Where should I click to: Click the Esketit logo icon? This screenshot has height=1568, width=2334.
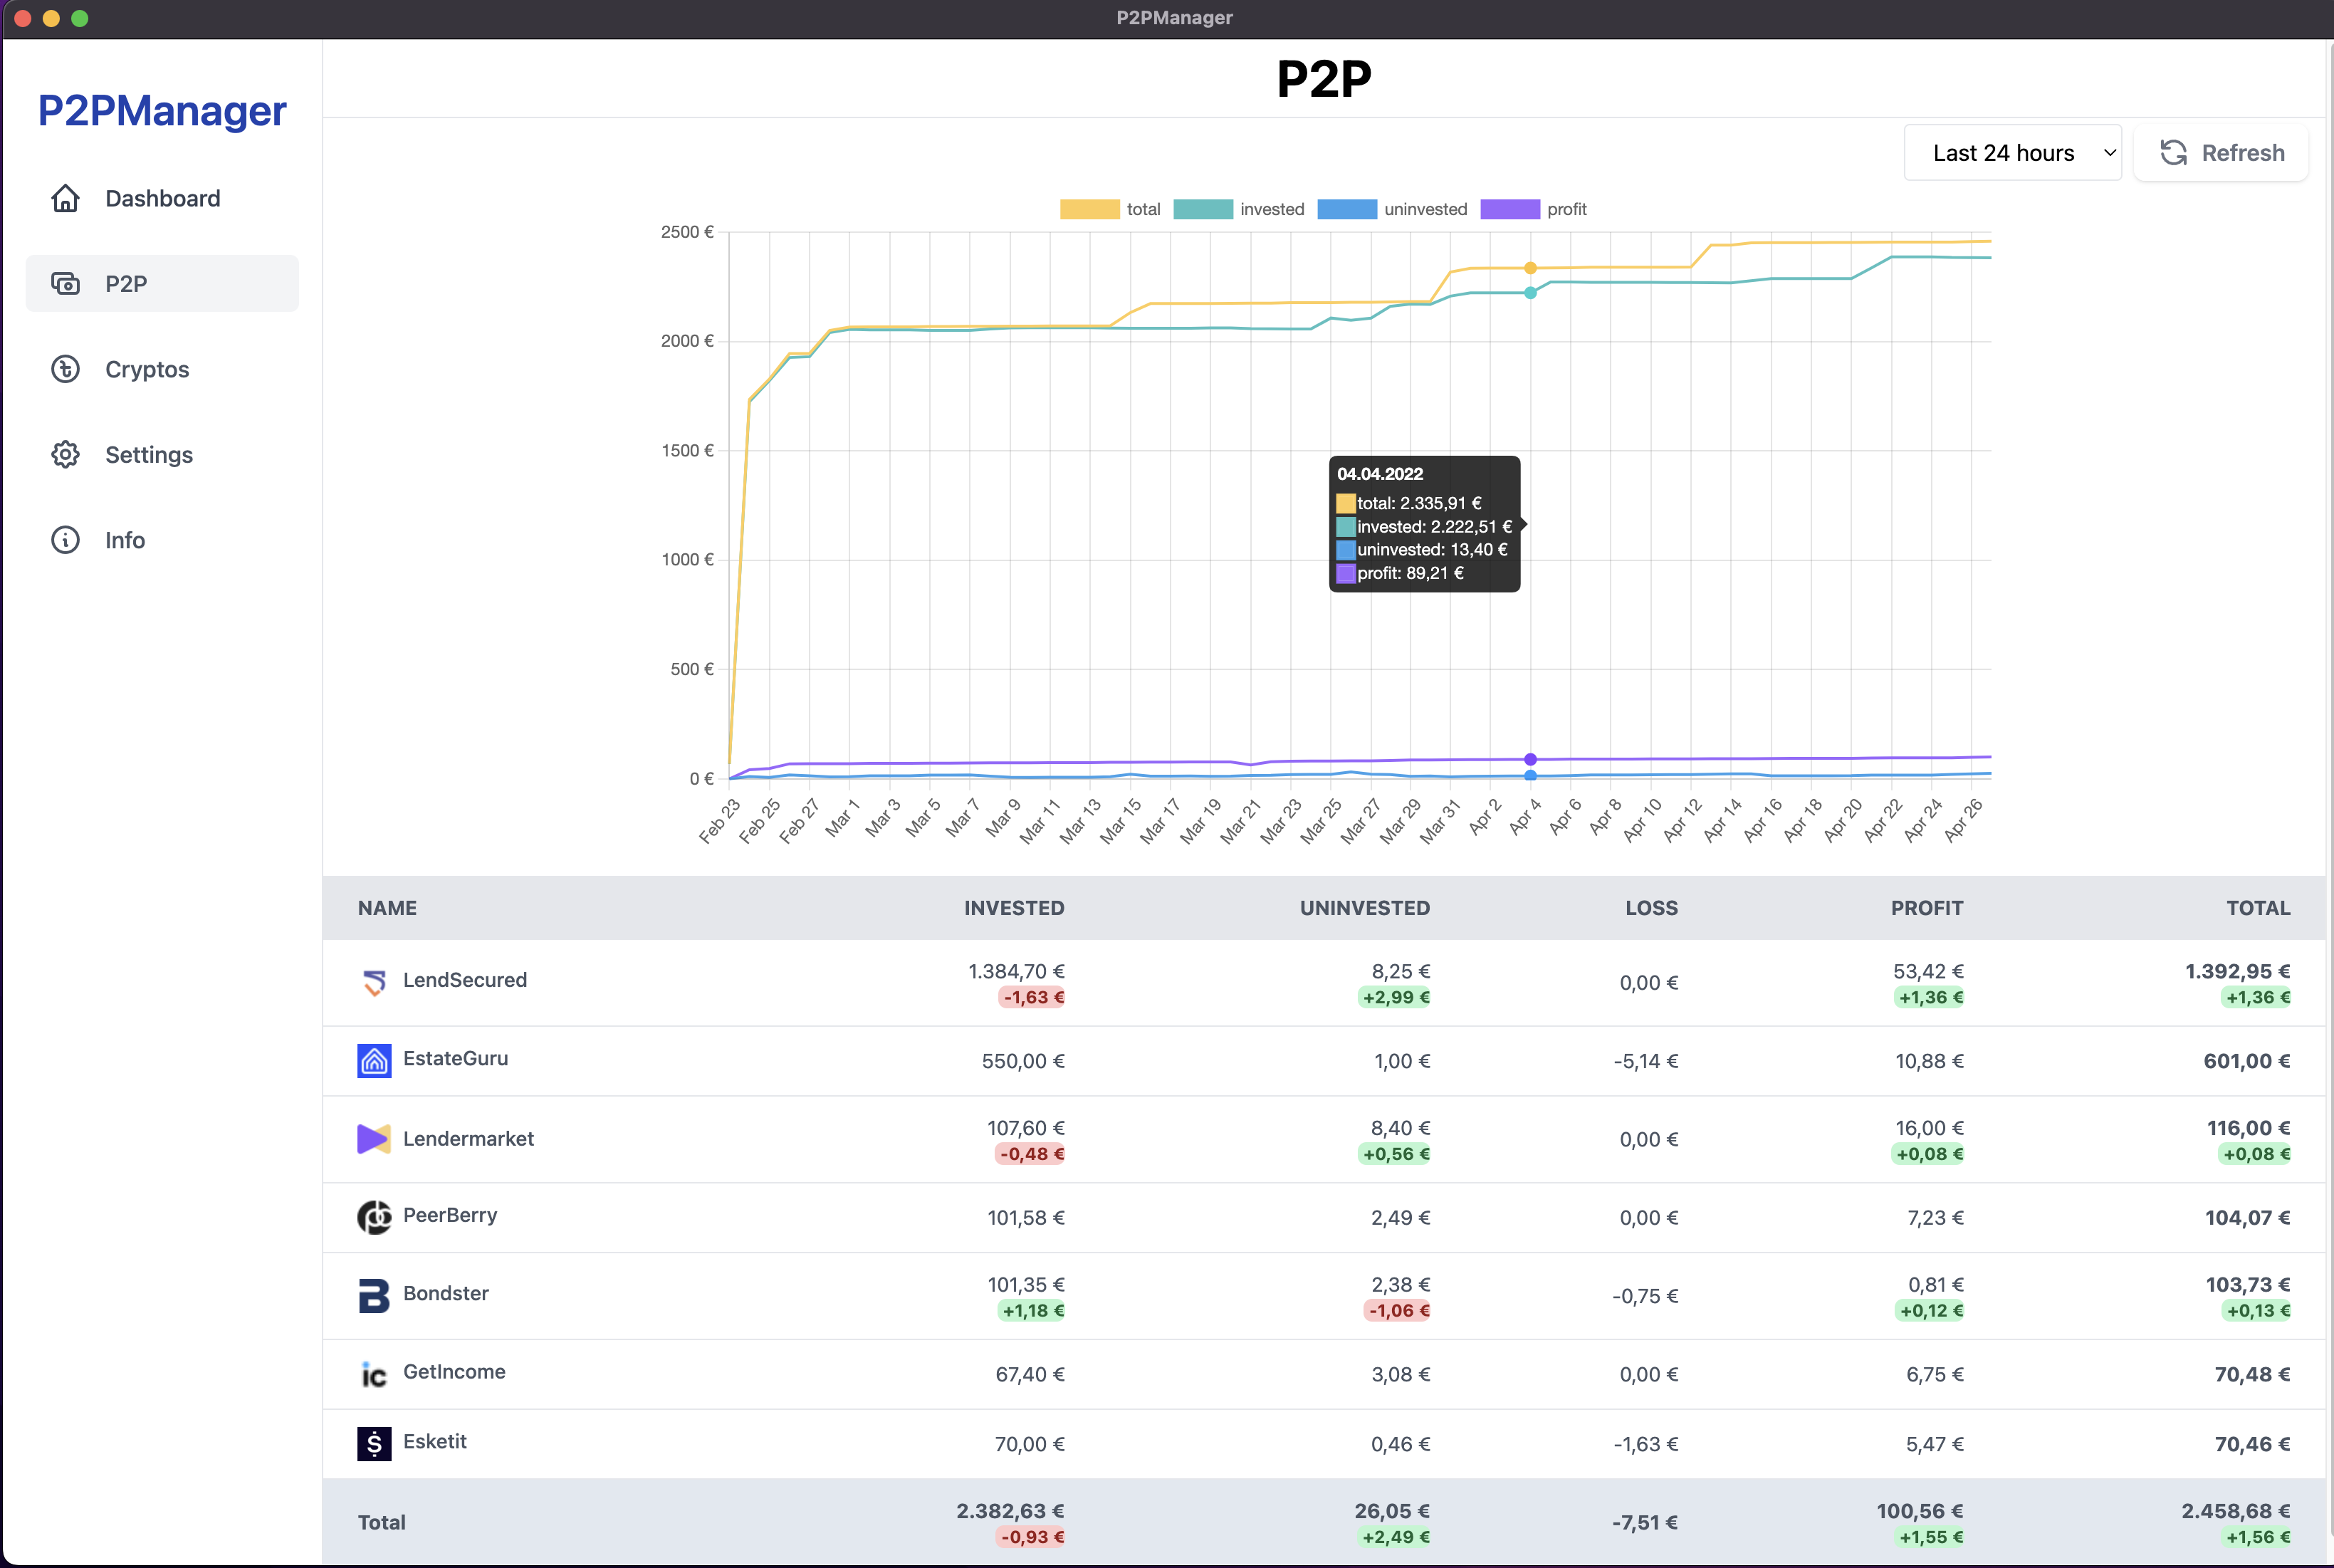[374, 1443]
